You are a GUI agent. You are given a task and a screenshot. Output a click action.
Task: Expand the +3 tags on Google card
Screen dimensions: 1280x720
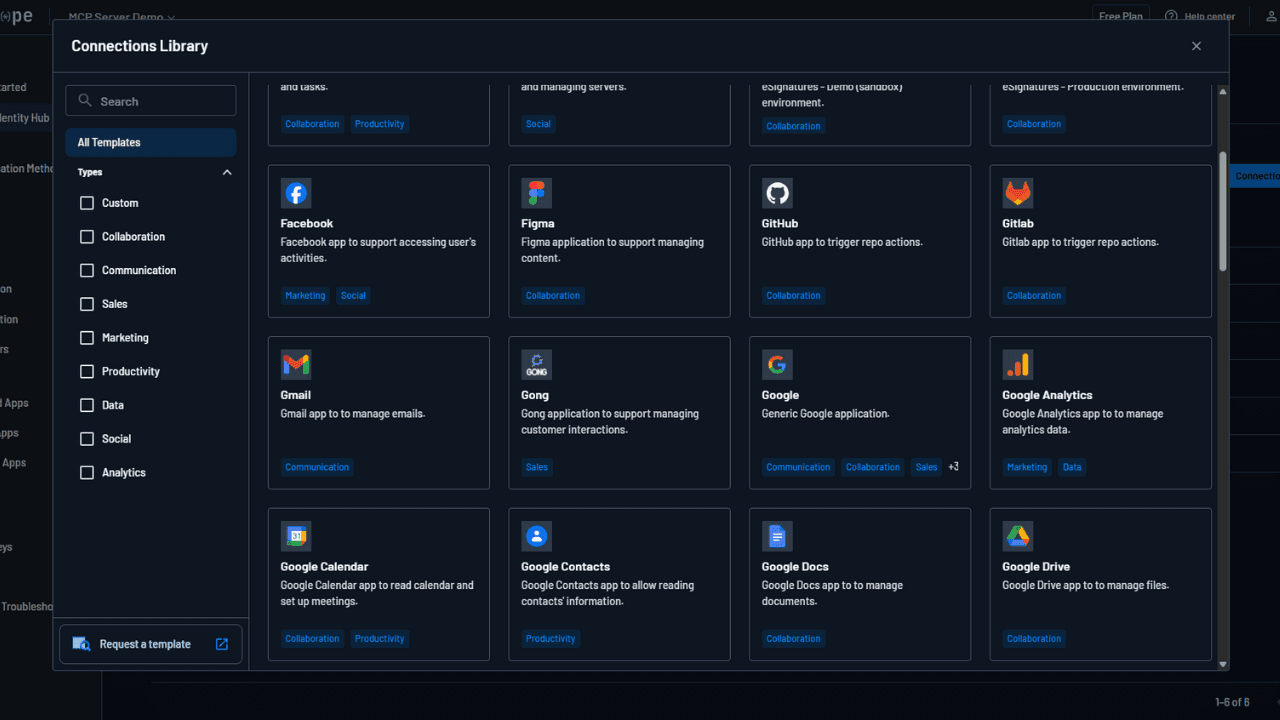(953, 466)
